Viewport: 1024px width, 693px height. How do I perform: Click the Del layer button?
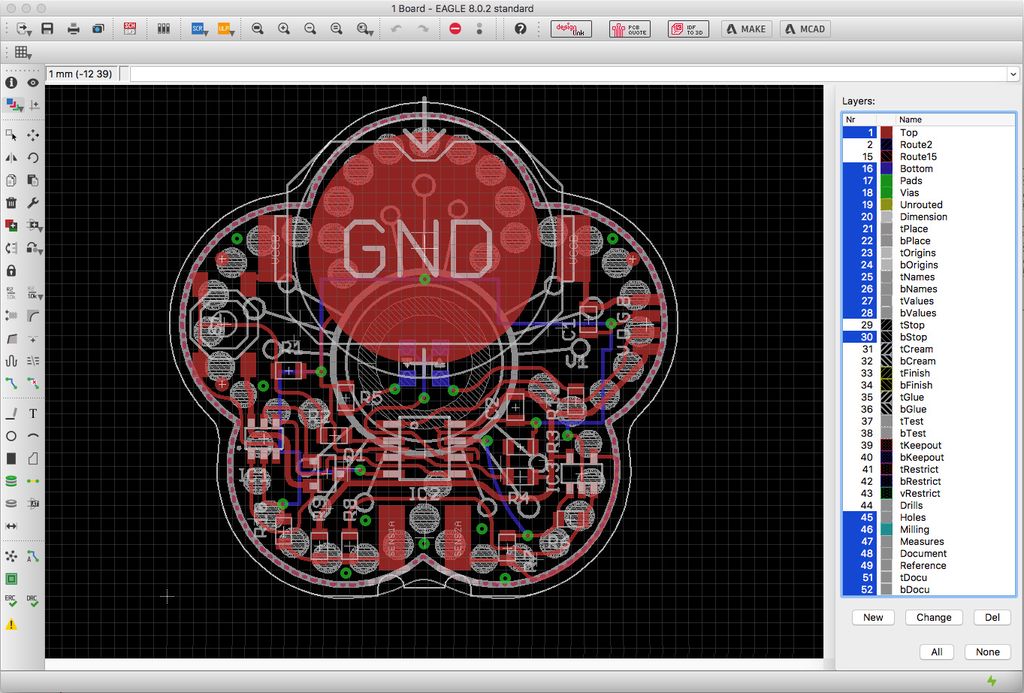(x=992, y=617)
